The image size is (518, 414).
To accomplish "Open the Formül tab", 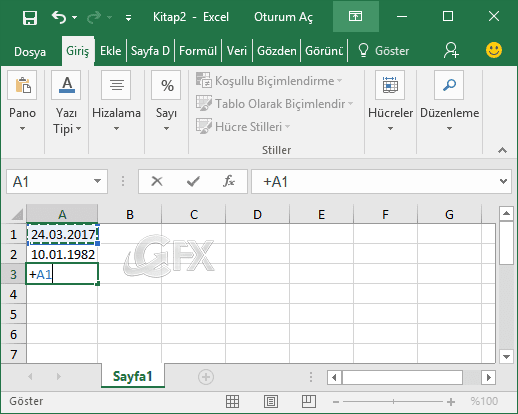I will pyautogui.click(x=198, y=51).
